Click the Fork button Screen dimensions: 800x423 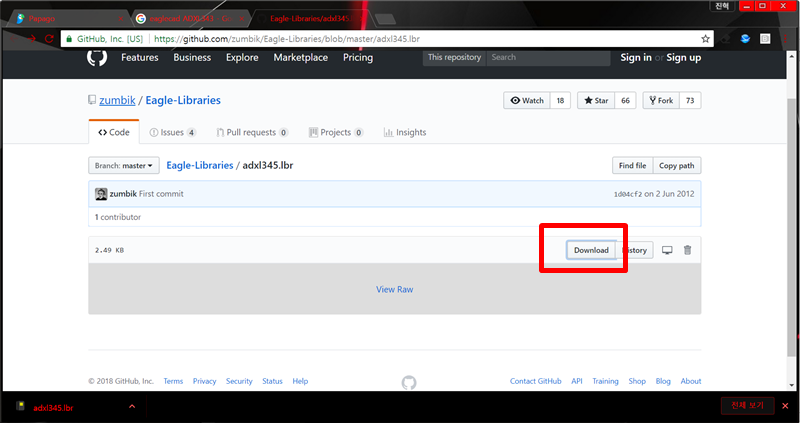click(661, 101)
